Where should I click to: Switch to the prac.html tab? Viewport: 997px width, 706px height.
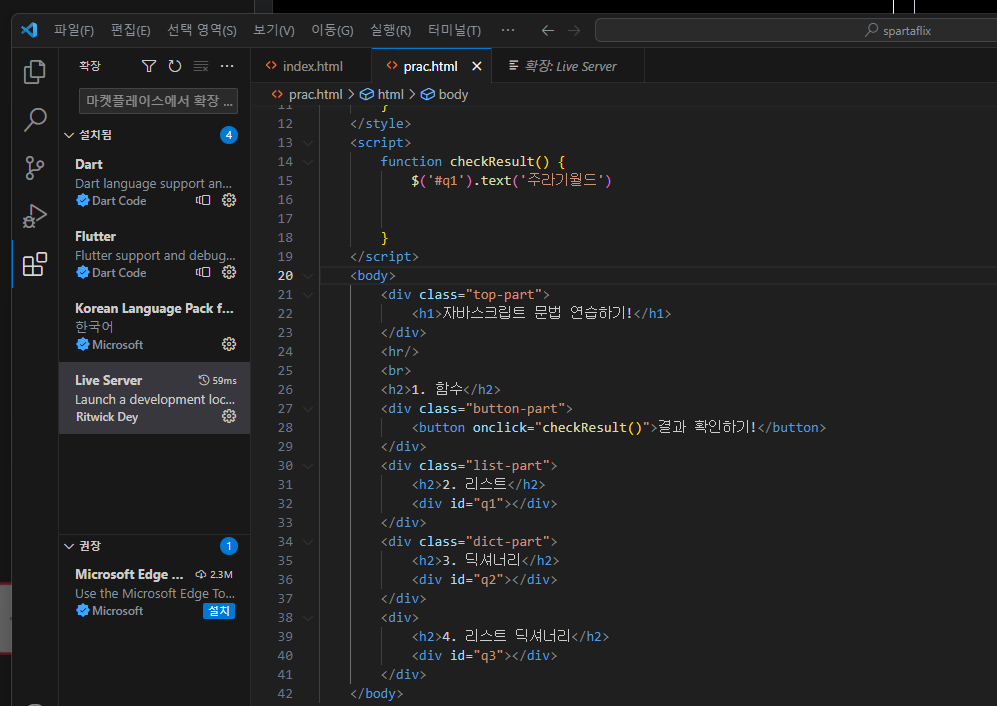(430, 66)
